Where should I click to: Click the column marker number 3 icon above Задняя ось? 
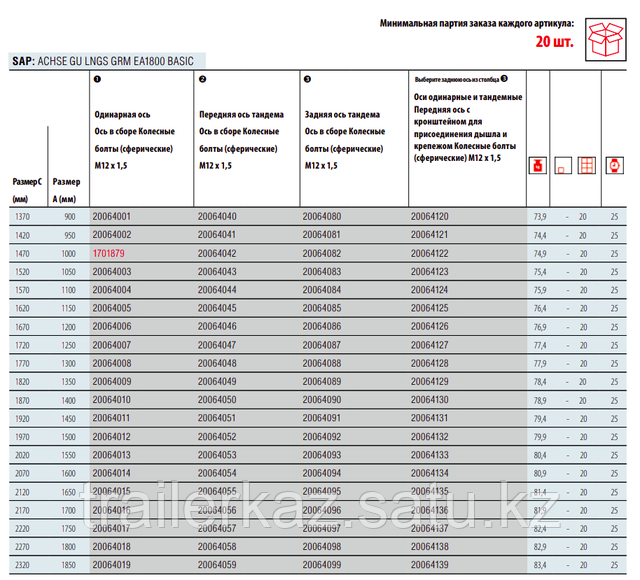pyautogui.click(x=307, y=79)
